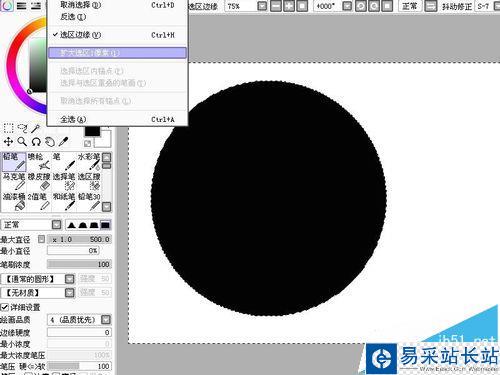This screenshot has width=500, height=375.
Task: Choose the 笔 pen brush
Action: pyautogui.click(x=64, y=162)
